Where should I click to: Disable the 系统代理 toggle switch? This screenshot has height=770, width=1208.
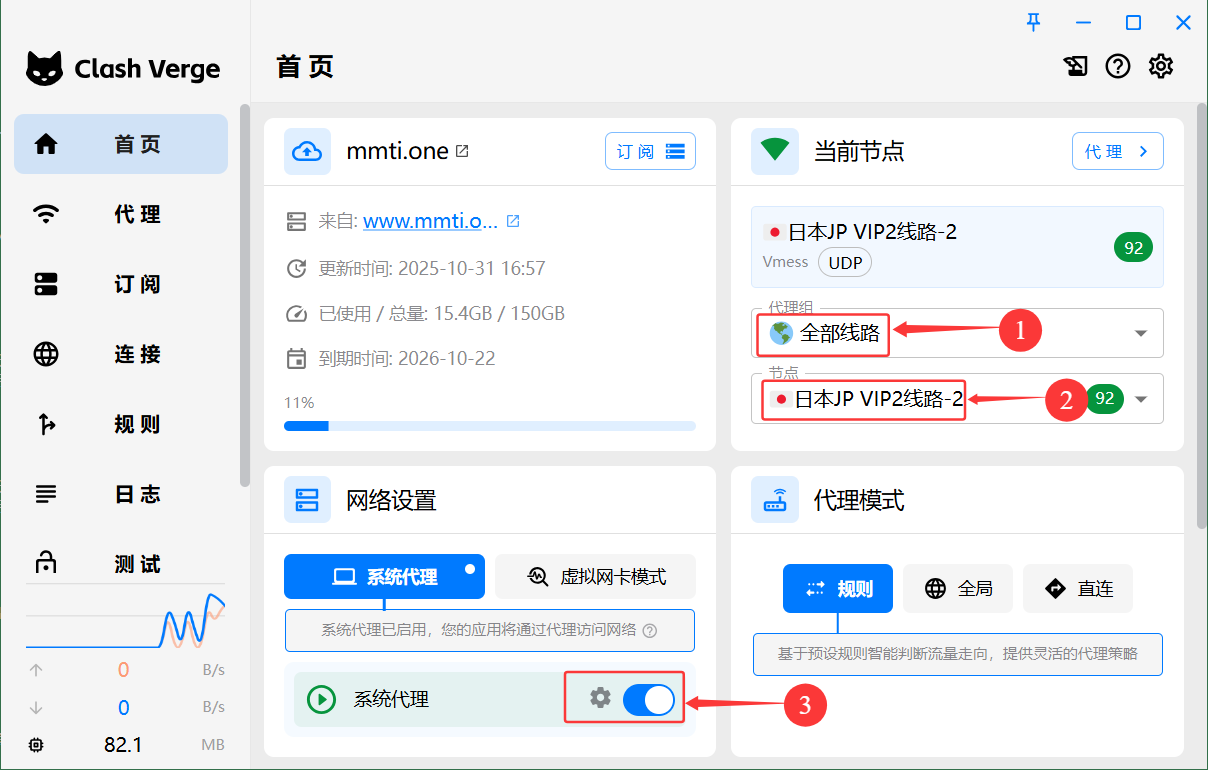pyautogui.click(x=648, y=699)
